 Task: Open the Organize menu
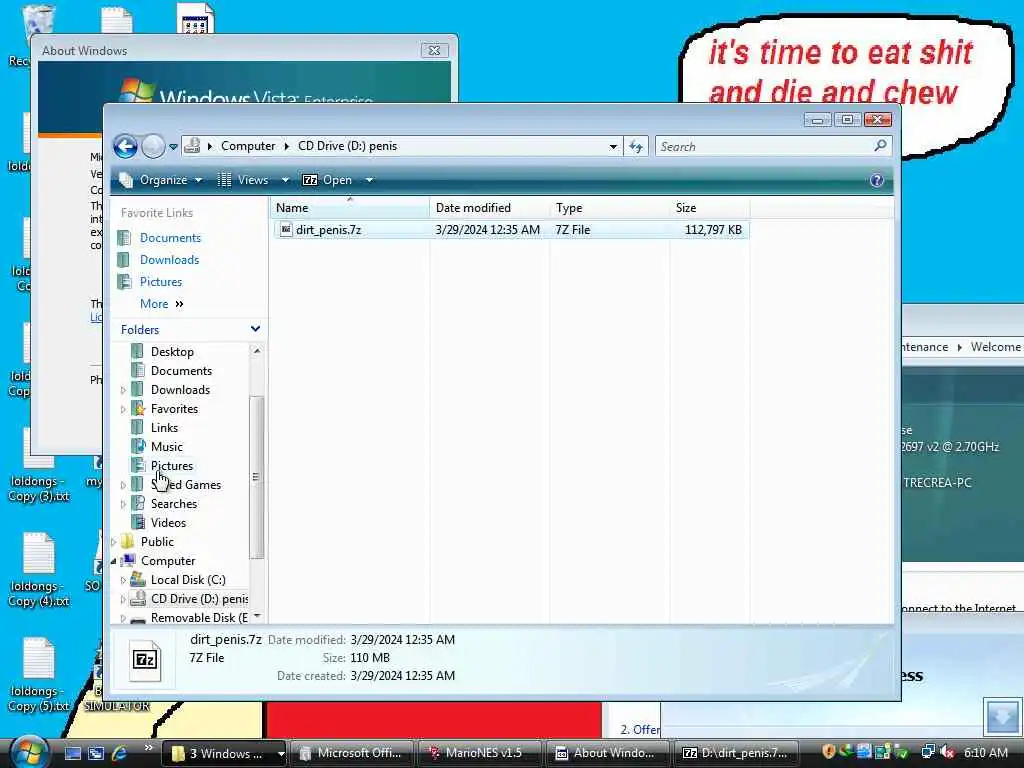coord(161,180)
